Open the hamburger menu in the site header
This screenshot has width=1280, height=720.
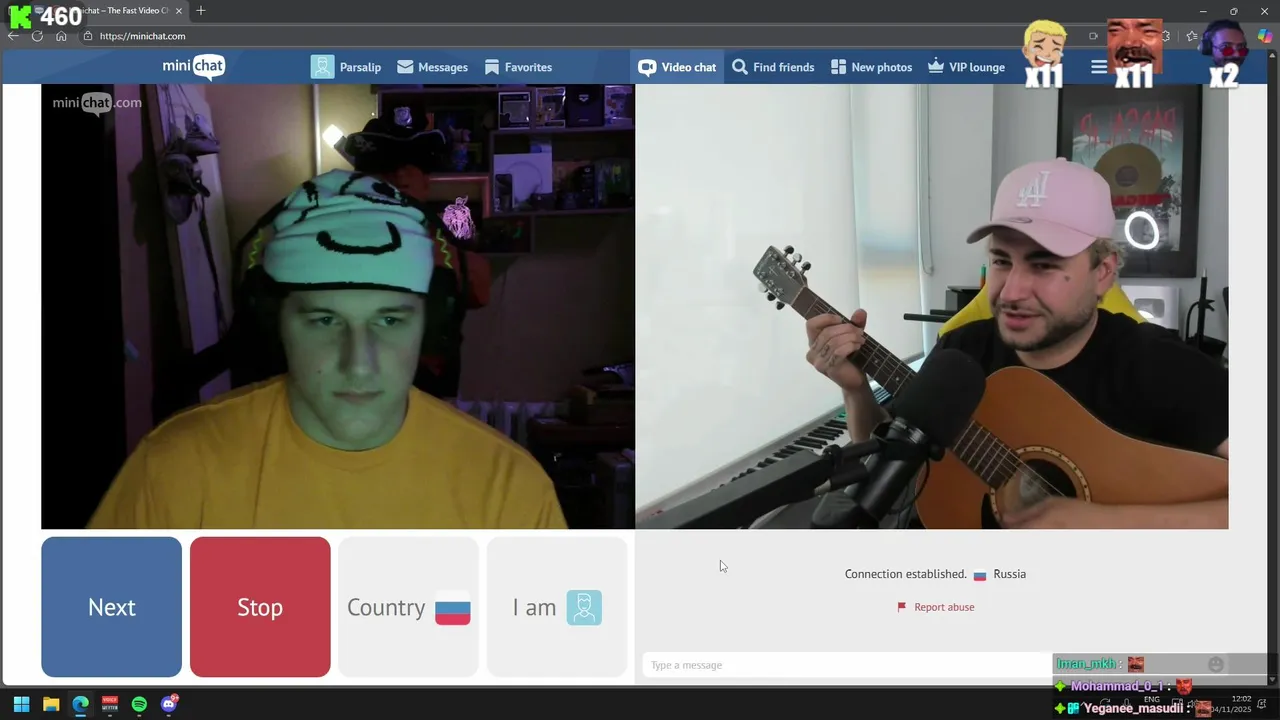click(1099, 67)
